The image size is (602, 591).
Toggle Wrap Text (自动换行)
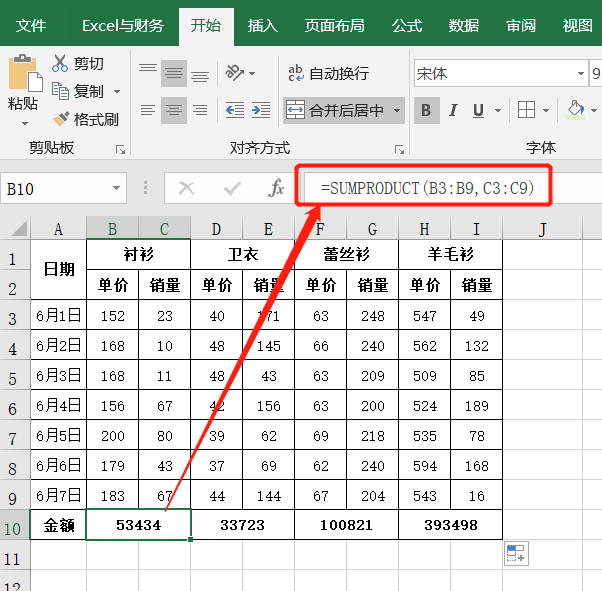click(329, 73)
